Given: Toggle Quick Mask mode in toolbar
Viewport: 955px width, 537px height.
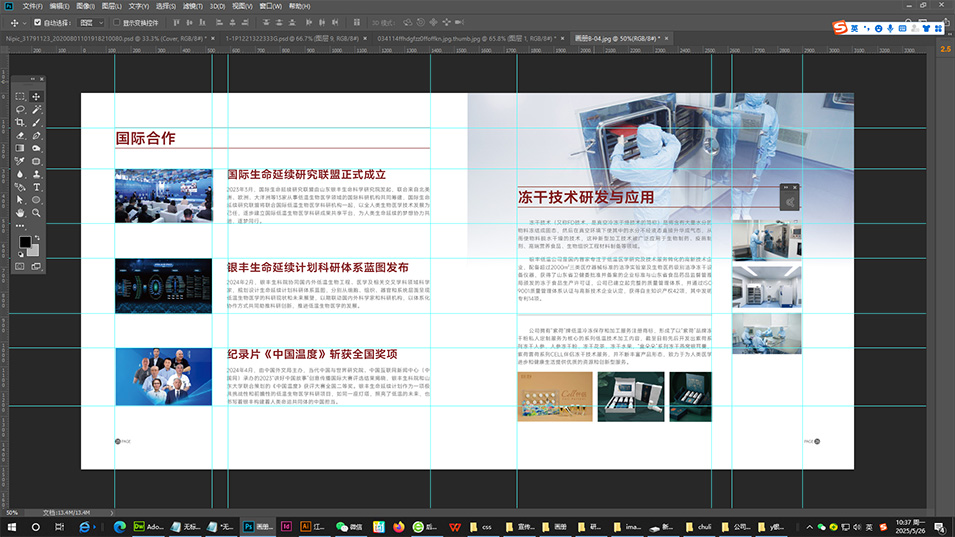Looking at the screenshot, I should coord(20,267).
